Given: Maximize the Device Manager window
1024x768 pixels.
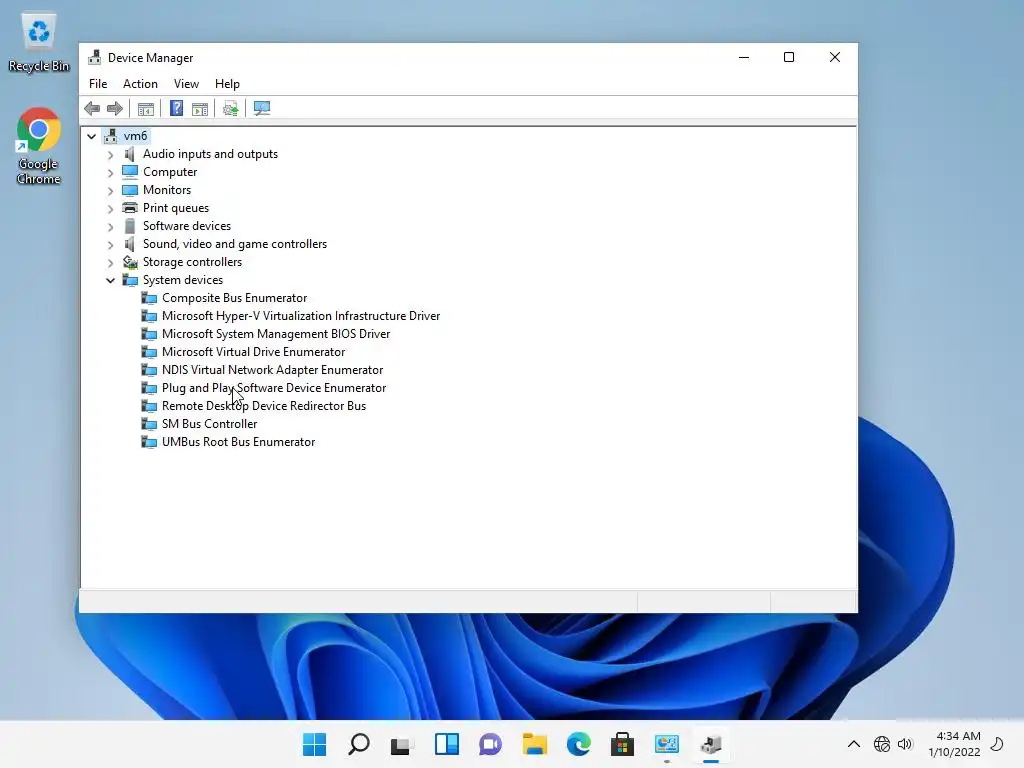Looking at the screenshot, I should pos(789,57).
